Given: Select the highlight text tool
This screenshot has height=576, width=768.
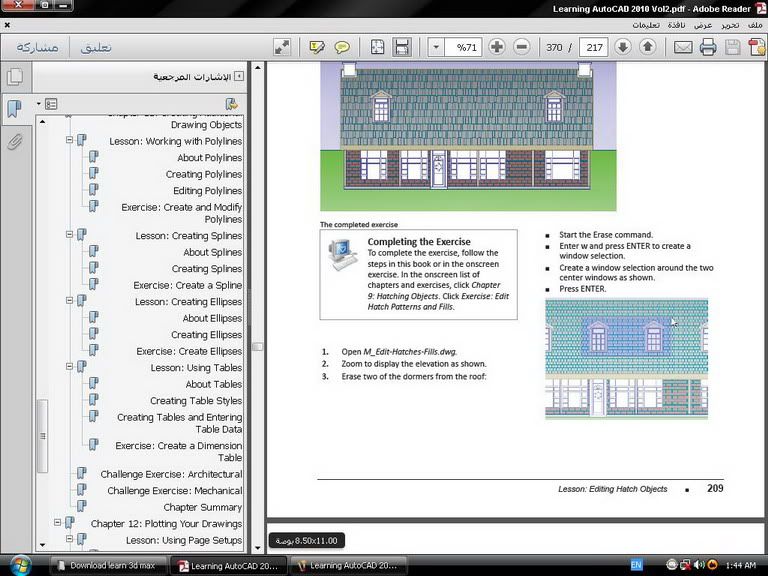Looking at the screenshot, I should [317, 47].
